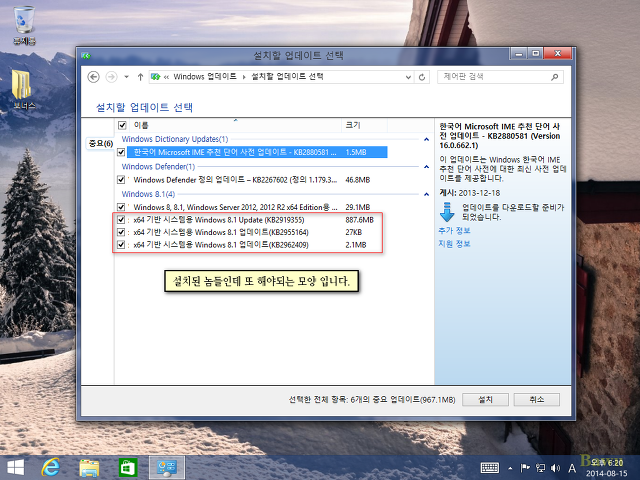This screenshot has height=480, width=640.
Task: Open Action Center flag icon
Action: (x=525, y=468)
